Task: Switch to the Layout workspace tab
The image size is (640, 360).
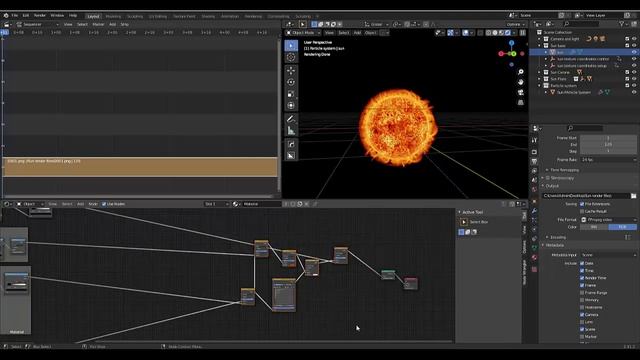Action: [93, 16]
